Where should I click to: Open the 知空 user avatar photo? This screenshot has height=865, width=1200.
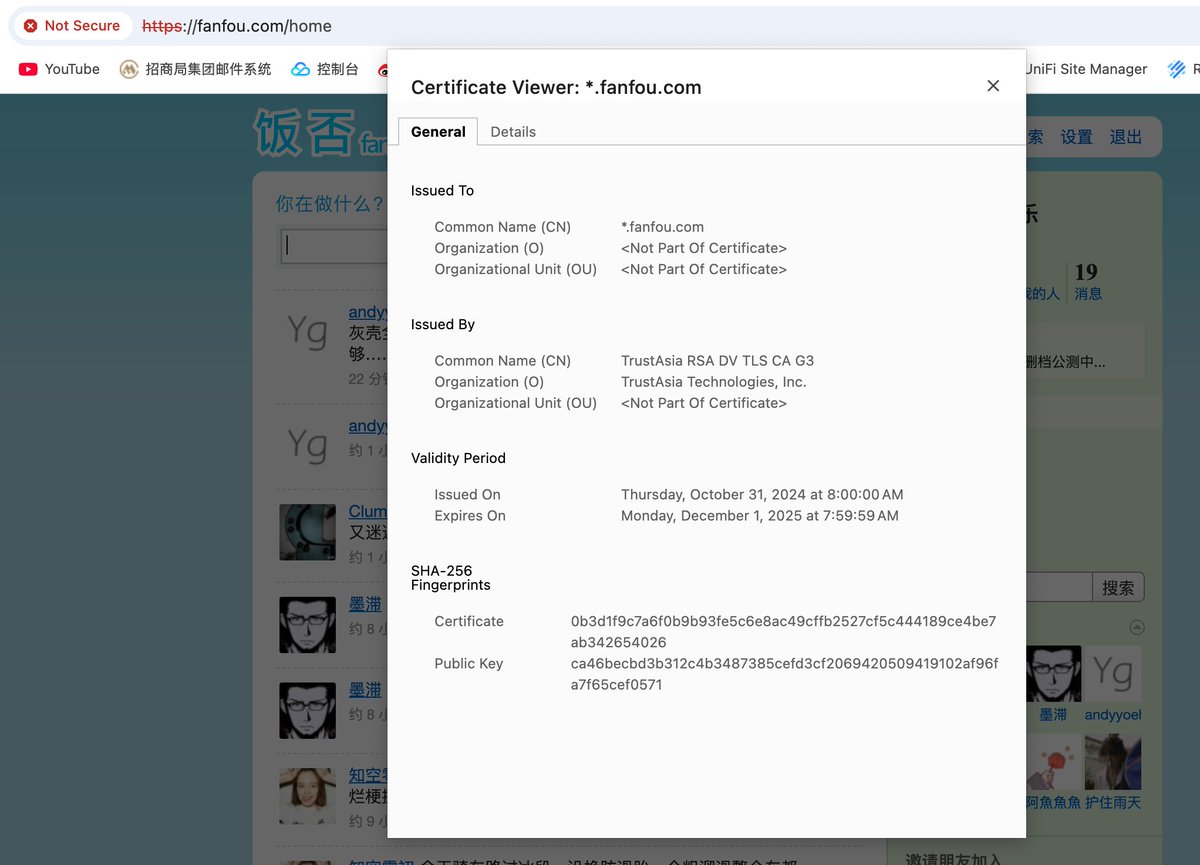point(307,797)
